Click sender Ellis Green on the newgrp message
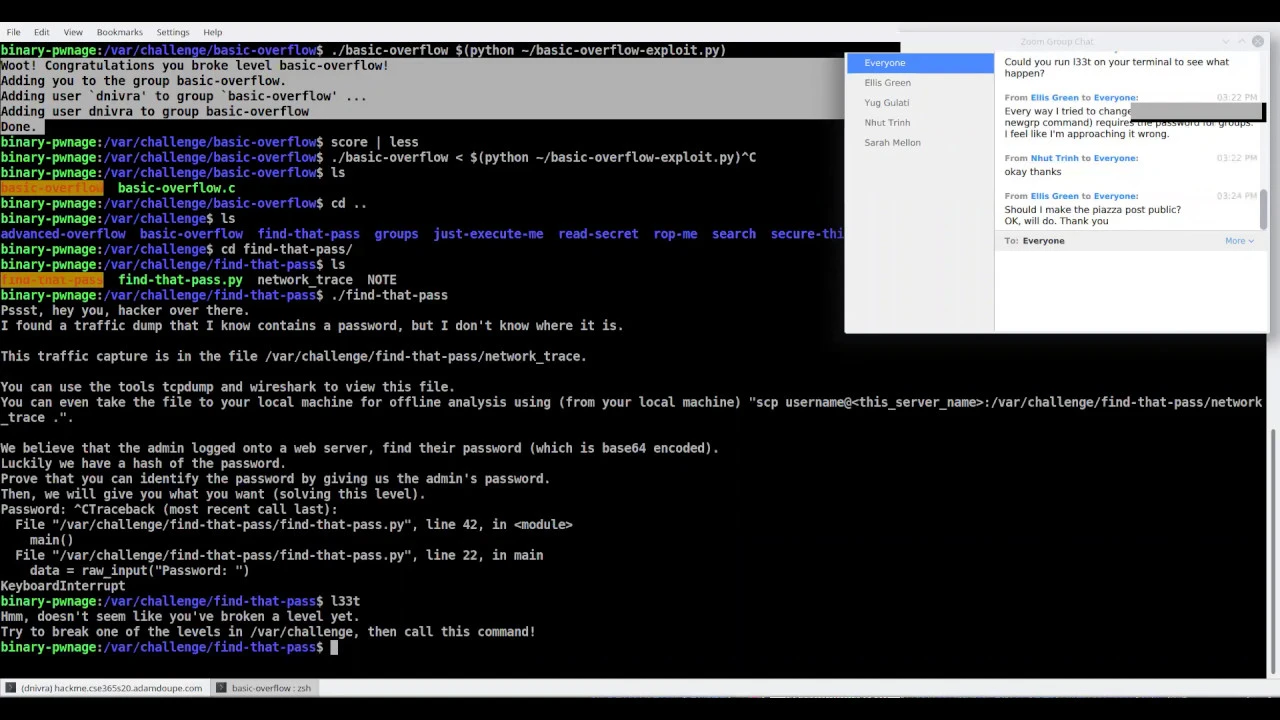 [1055, 98]
